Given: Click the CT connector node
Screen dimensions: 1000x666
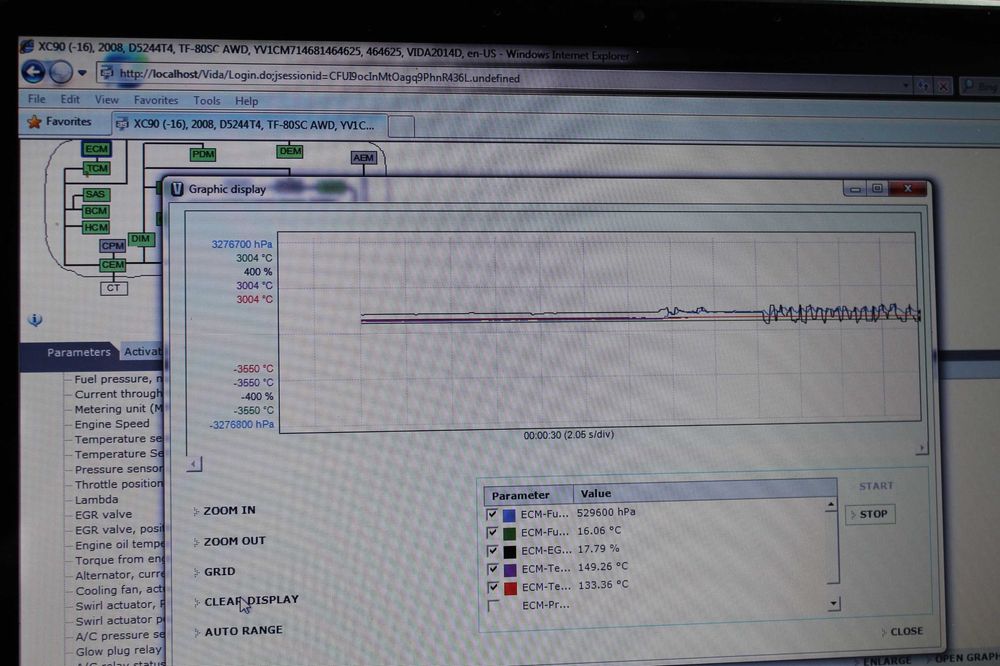Looking at the screenshot, I should pyautogui.click(x=114, y=288).
